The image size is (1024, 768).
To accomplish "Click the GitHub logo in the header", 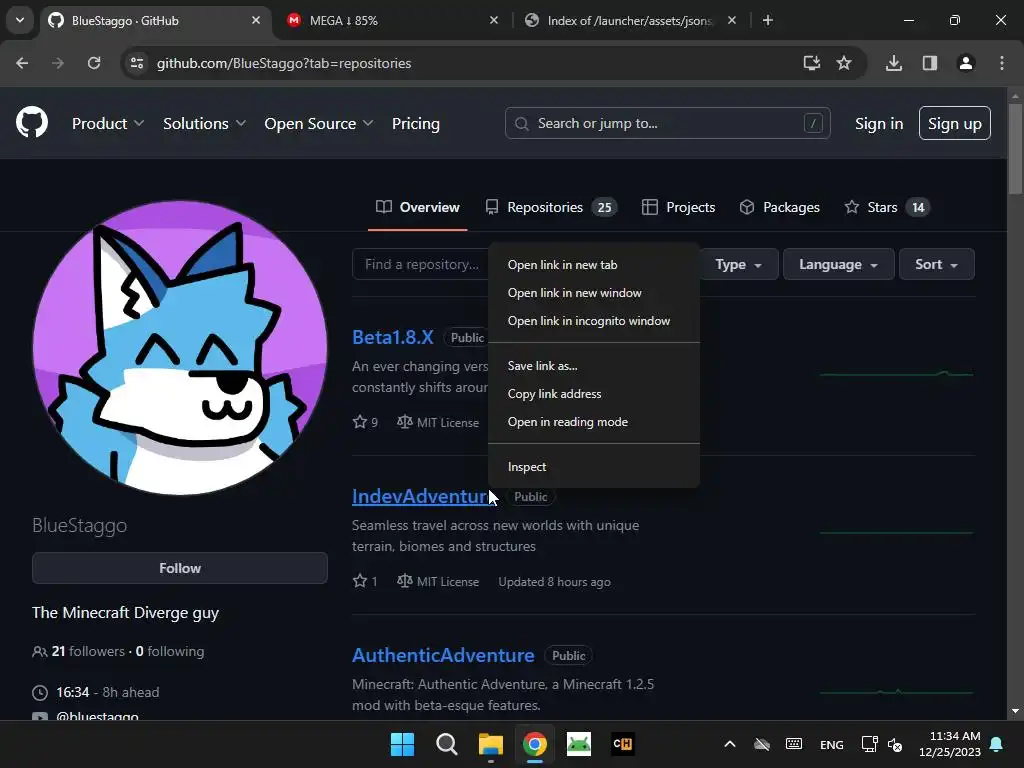I will pos(31,123).
